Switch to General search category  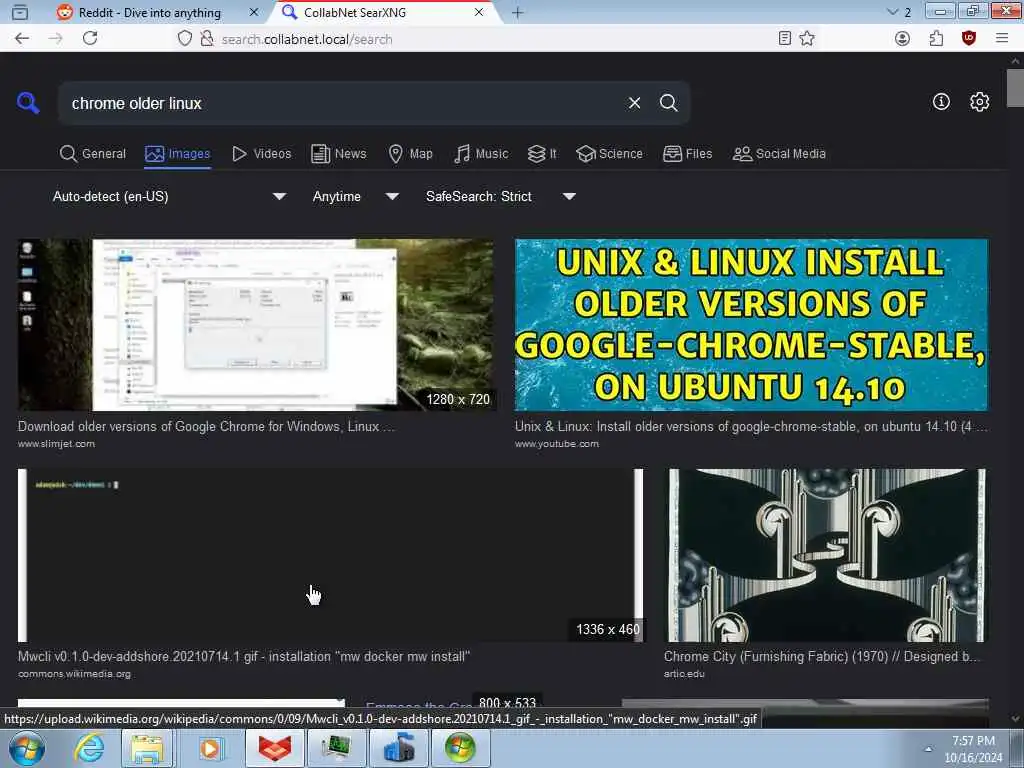[x=92, y=153]
